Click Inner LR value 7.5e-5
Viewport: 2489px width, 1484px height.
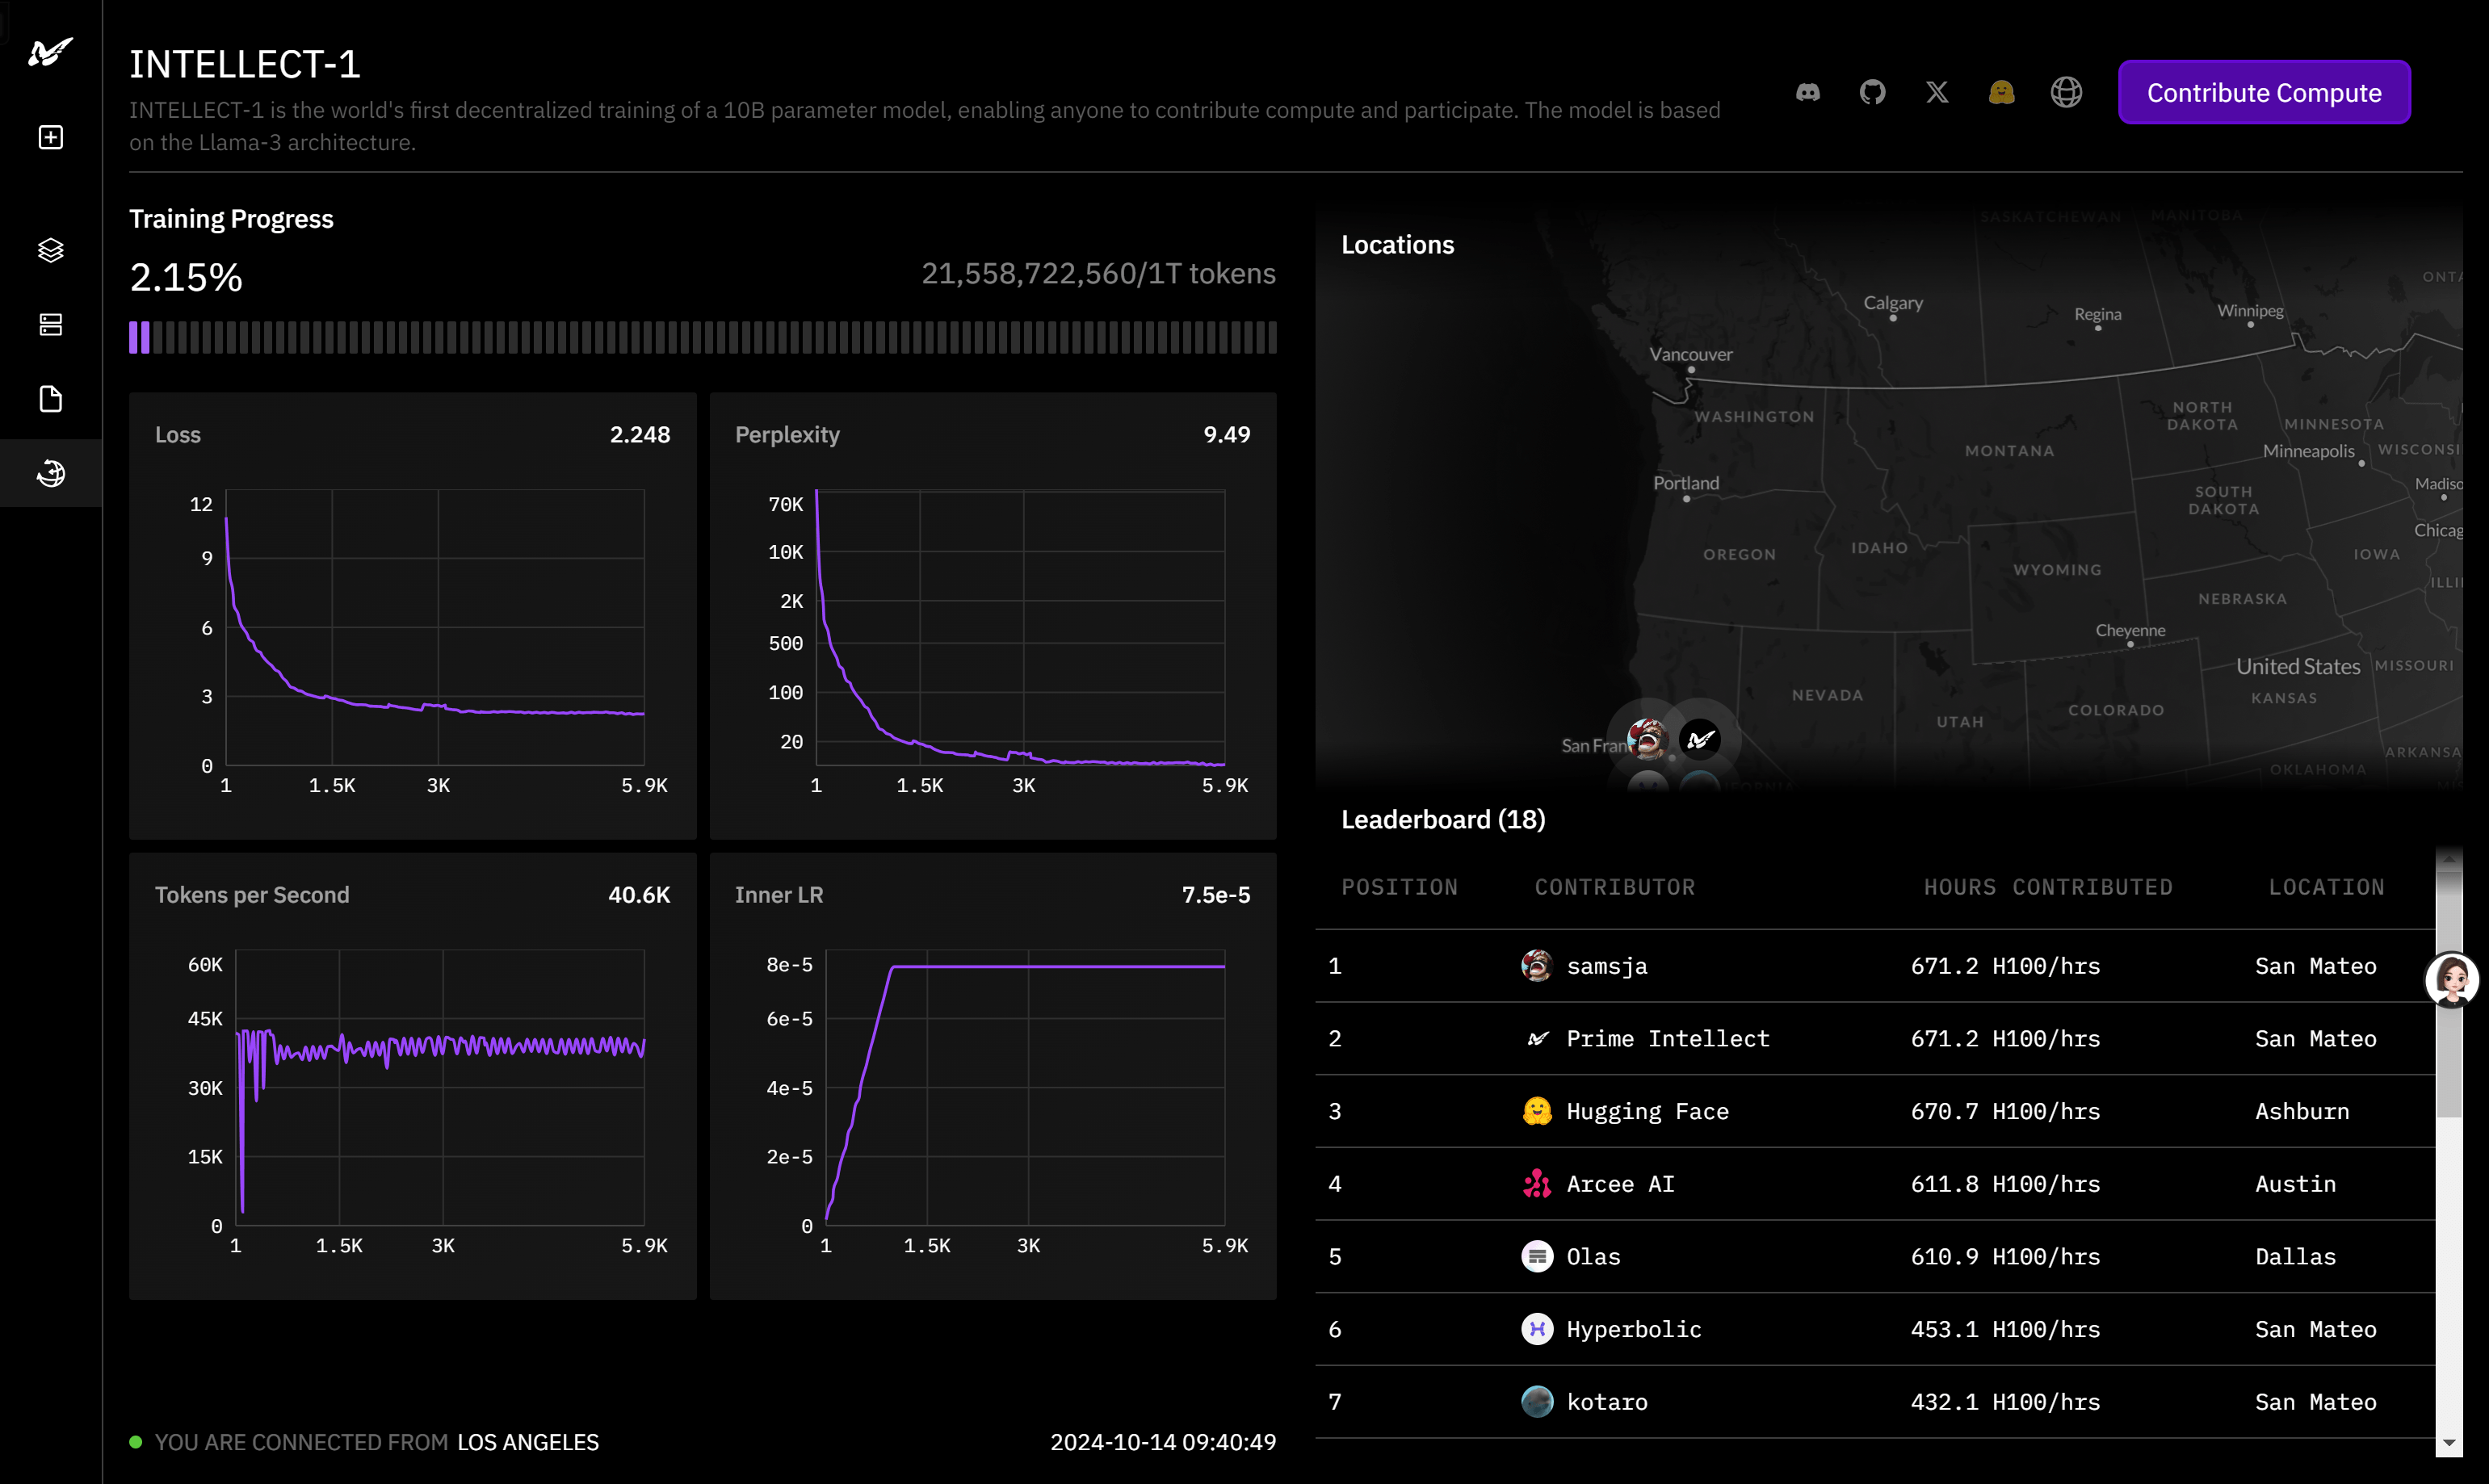point(1216,894)
